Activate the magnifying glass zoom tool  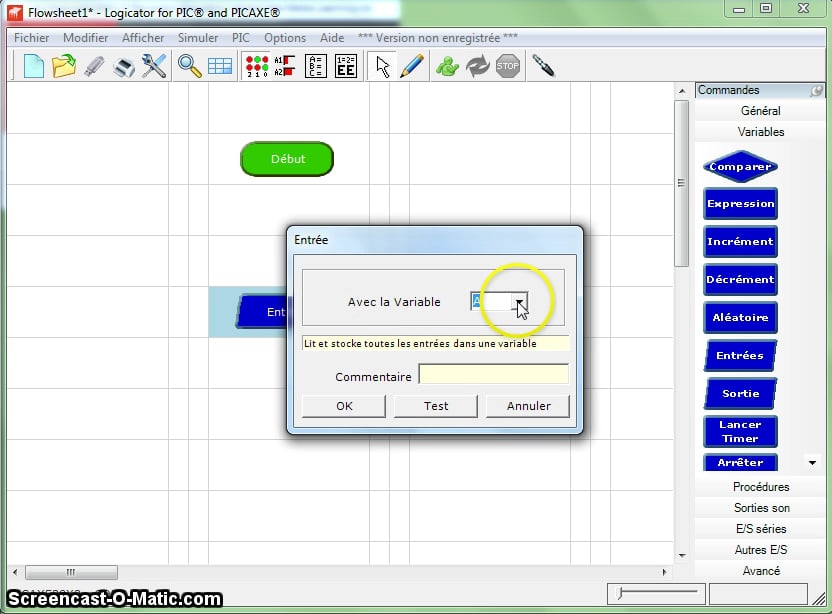coord(189,66)
